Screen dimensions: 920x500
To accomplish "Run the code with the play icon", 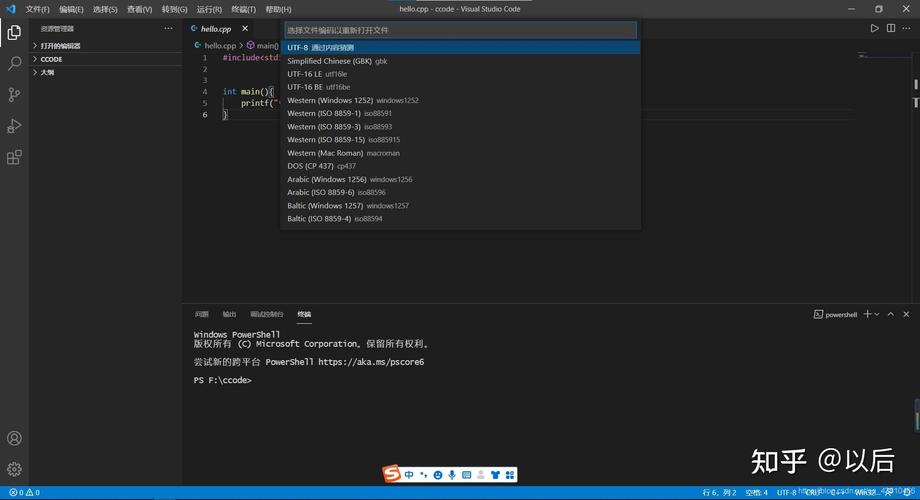I will pyautogui.click(x=874, y=28).
